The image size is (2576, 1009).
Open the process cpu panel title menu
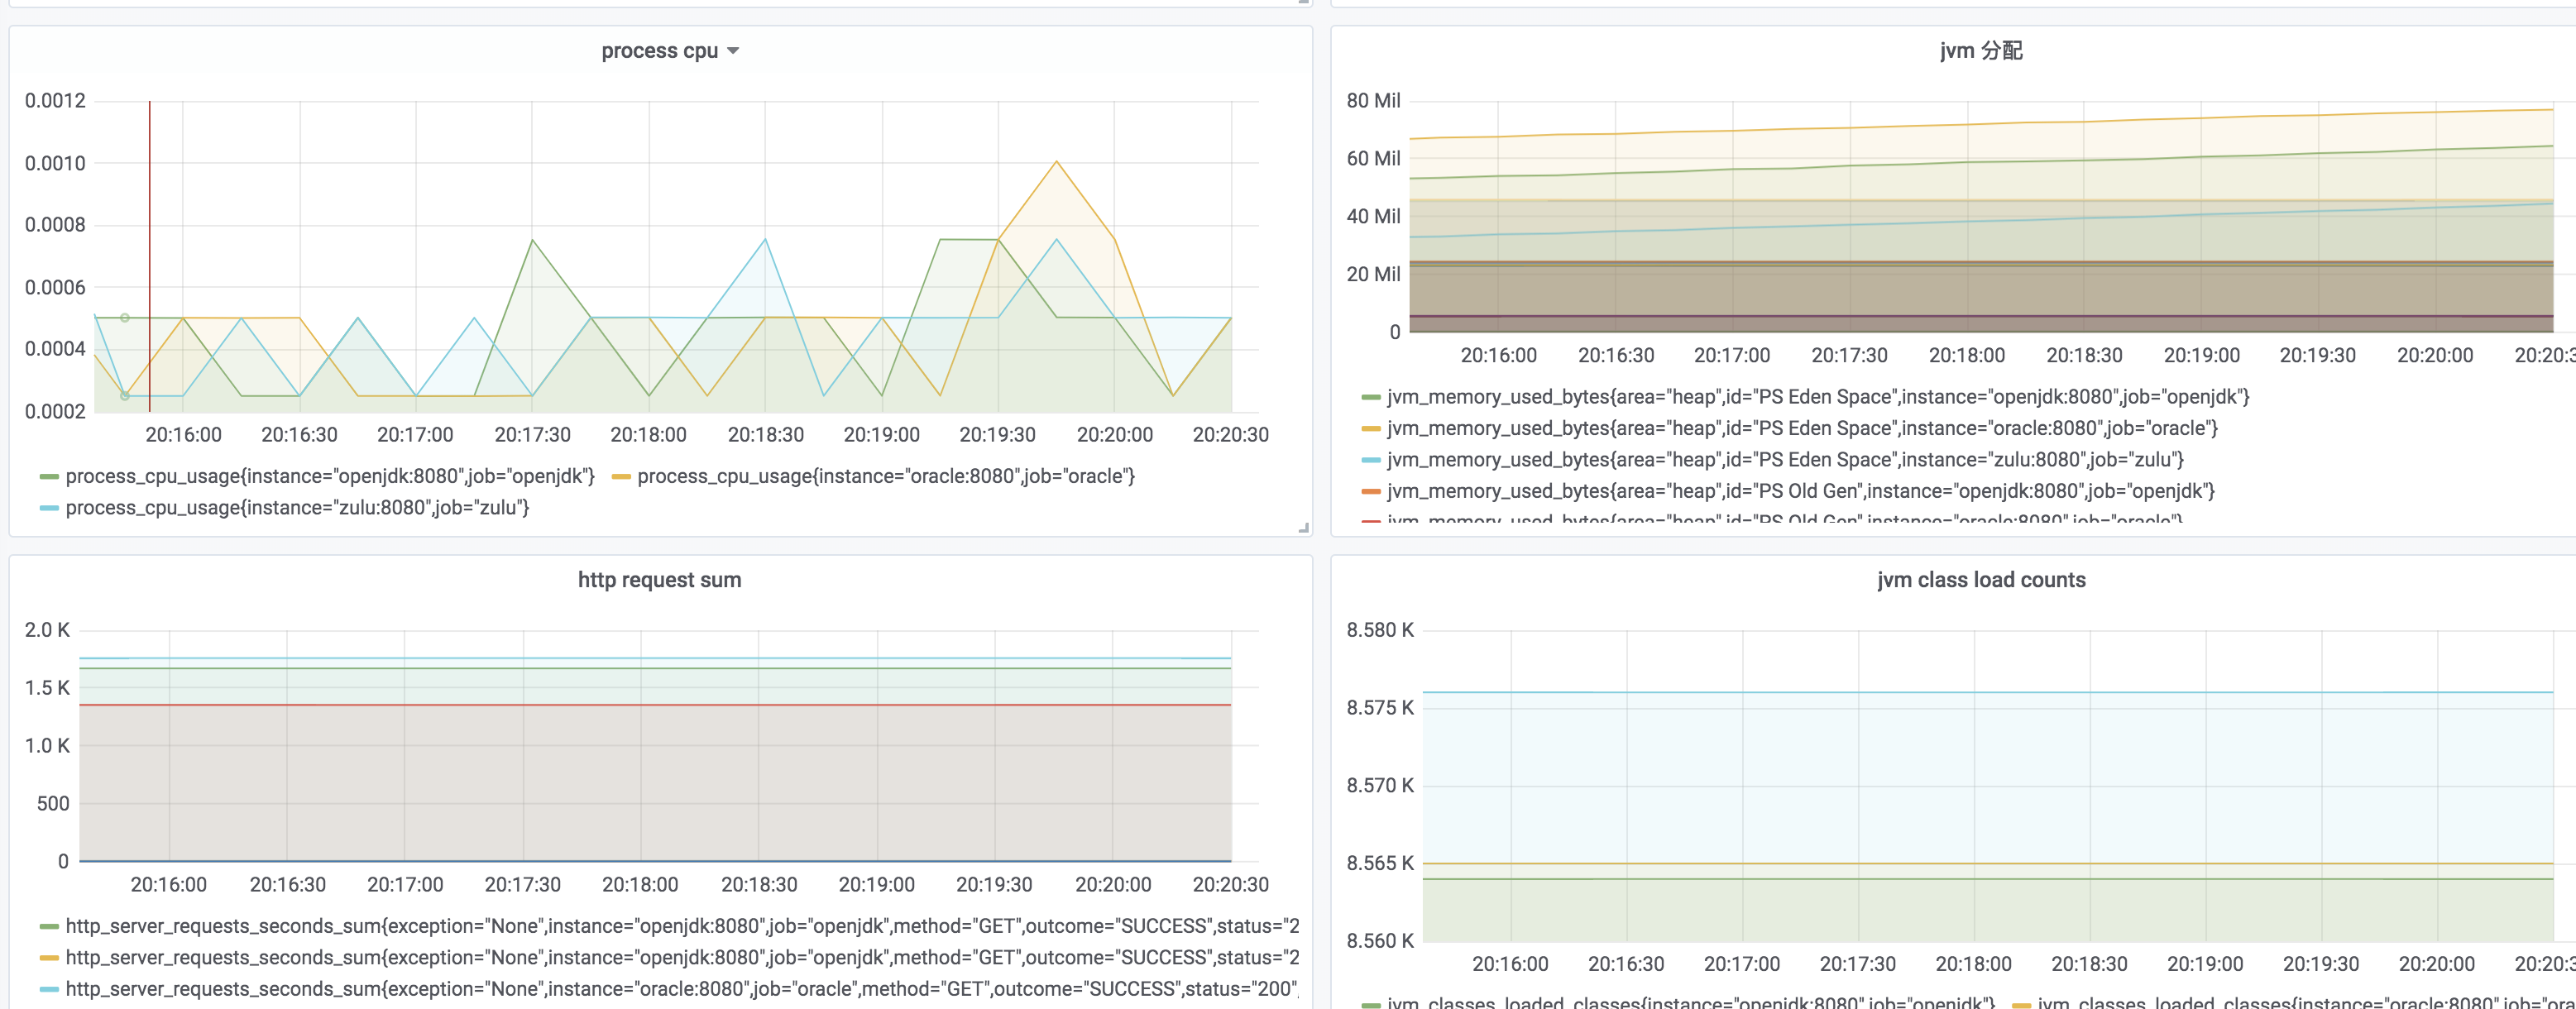[x=659, y=51]
